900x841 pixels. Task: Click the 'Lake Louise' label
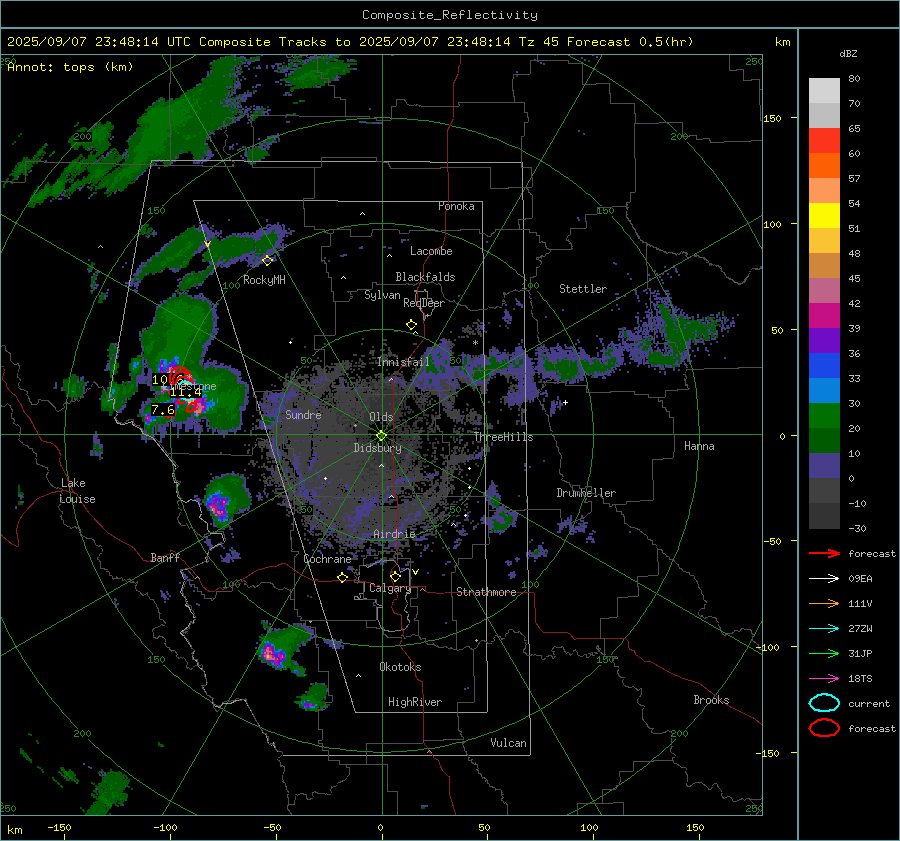click(77, 491)
